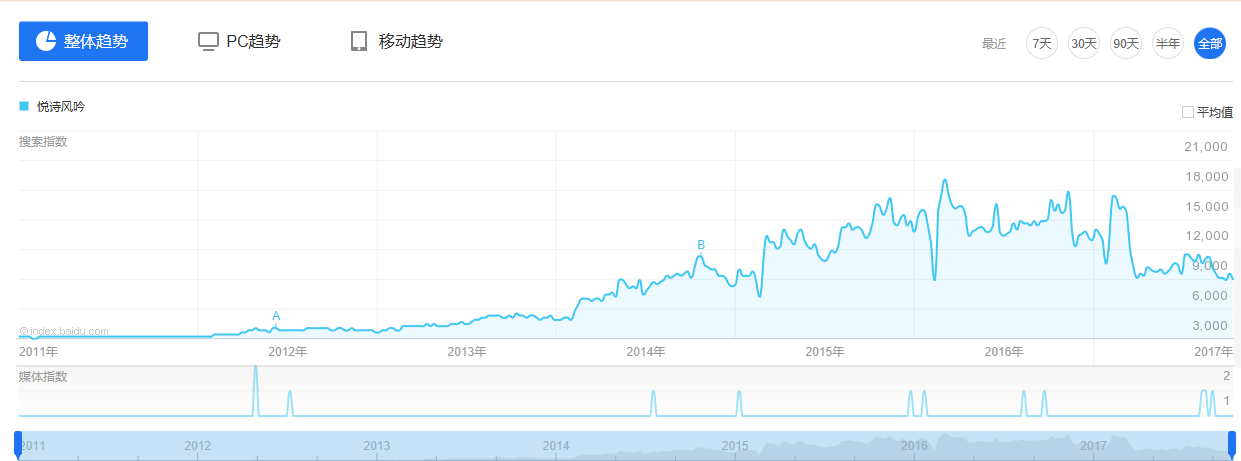The width and height of the screenshot is (1241, 461).
Task: Click the 2017年 axis label
Action: pos(1213,352)
